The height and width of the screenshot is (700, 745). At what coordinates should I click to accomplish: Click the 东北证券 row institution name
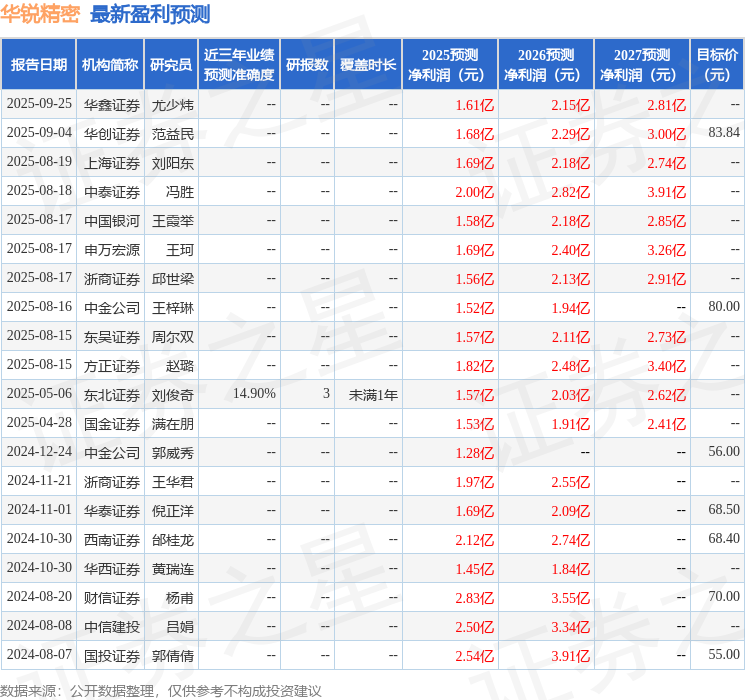pos(112,394)
